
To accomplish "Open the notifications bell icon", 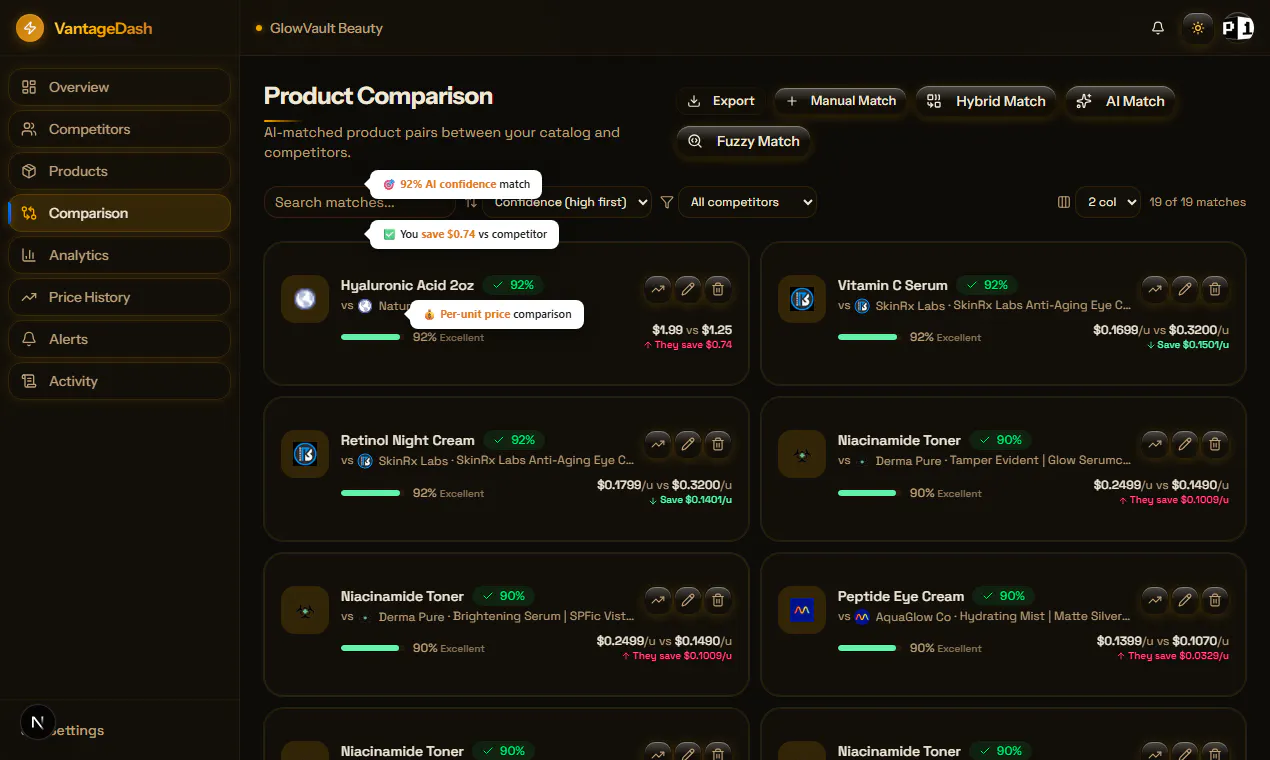I will tap(1158, 28).
